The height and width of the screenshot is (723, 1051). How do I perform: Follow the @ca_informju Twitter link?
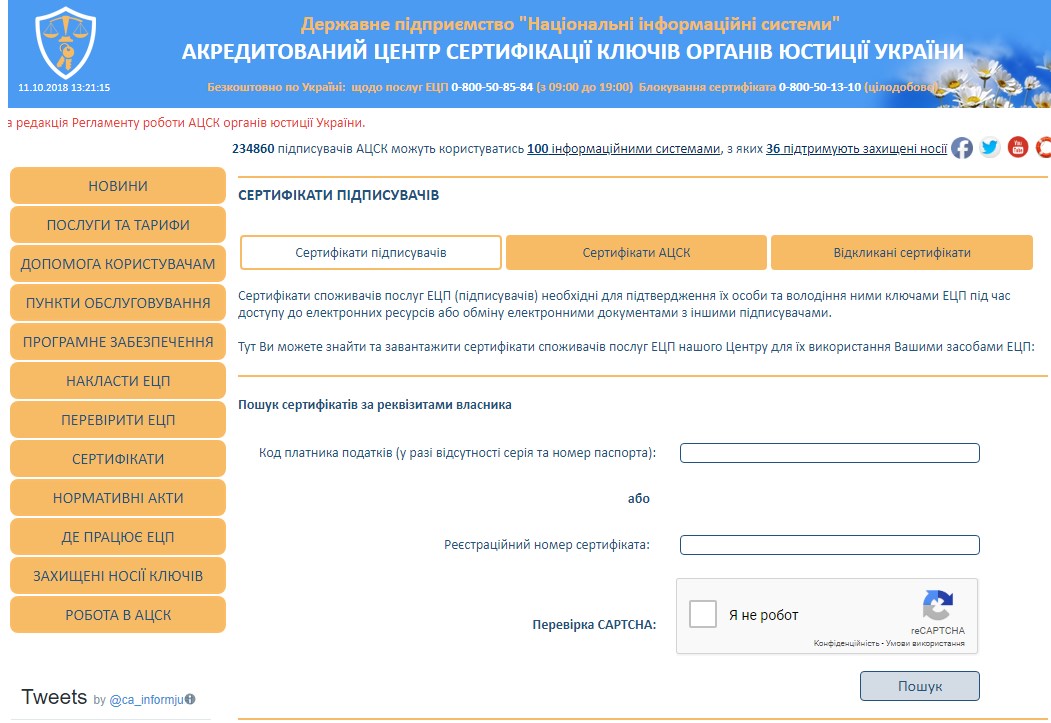tap(146, 700)
